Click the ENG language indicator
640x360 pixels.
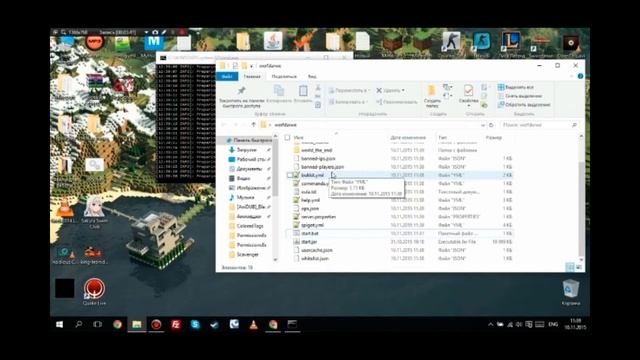[553, 324]
